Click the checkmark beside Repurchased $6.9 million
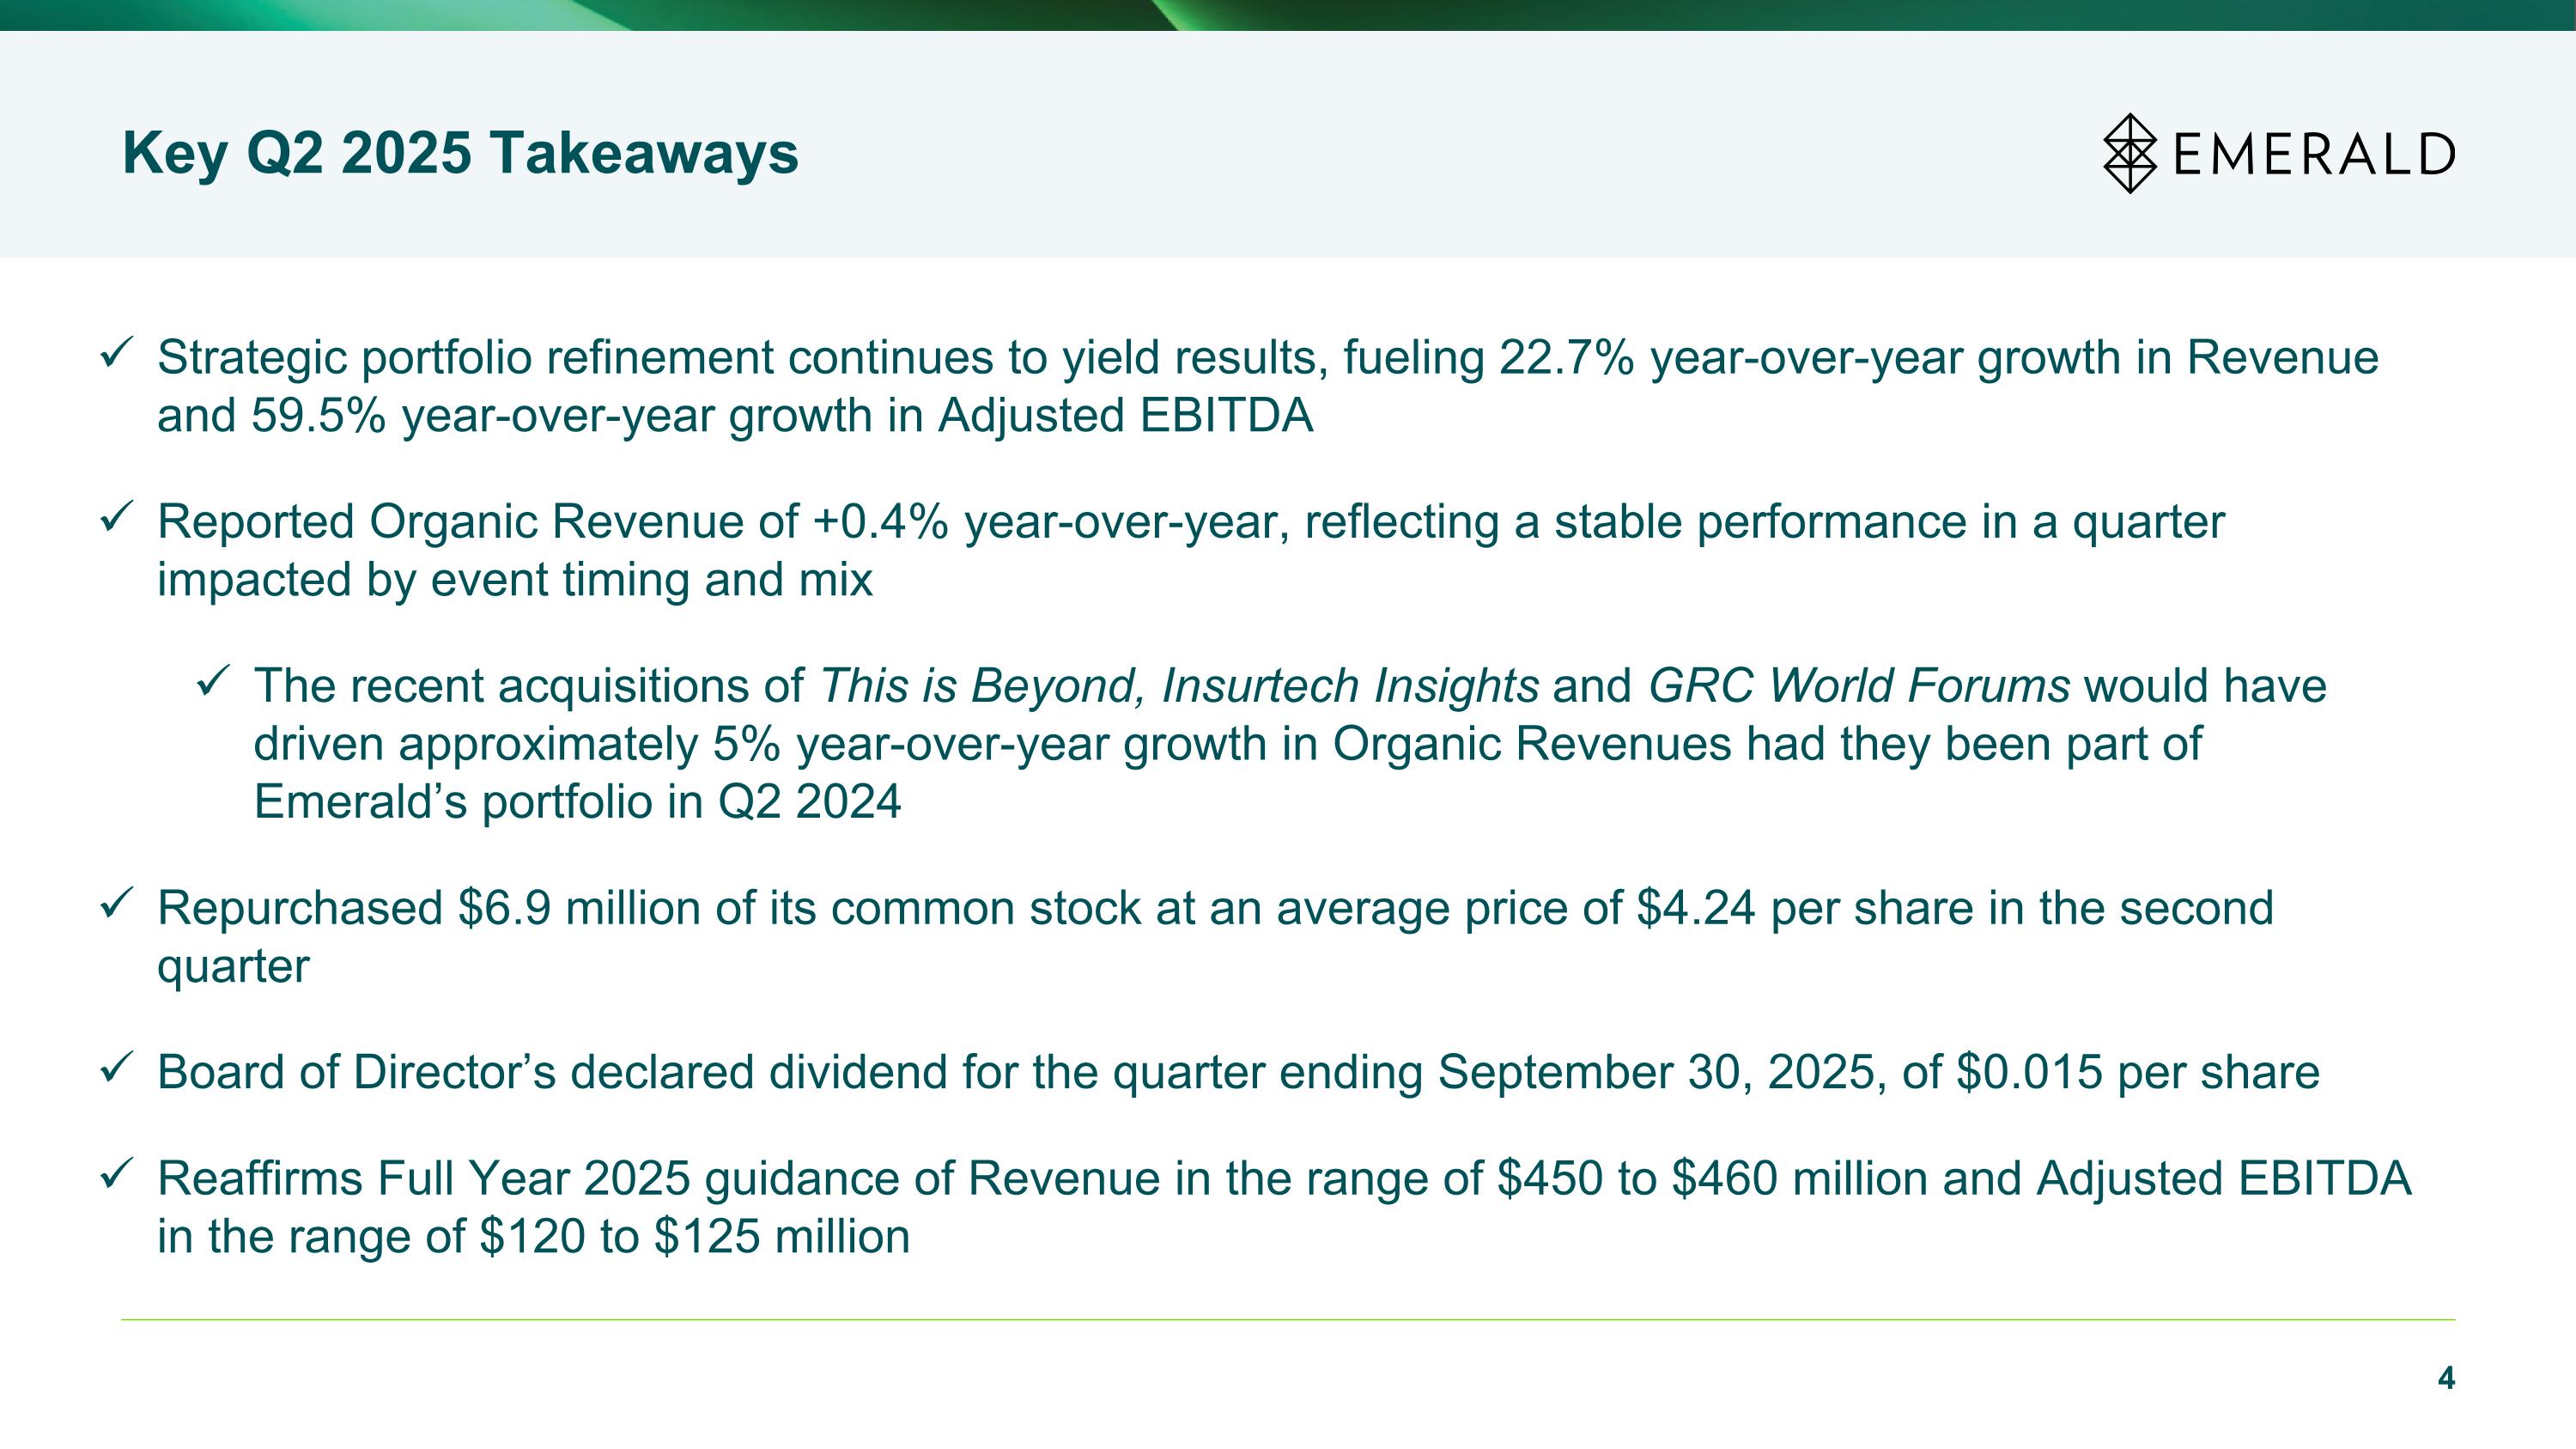 112,906
